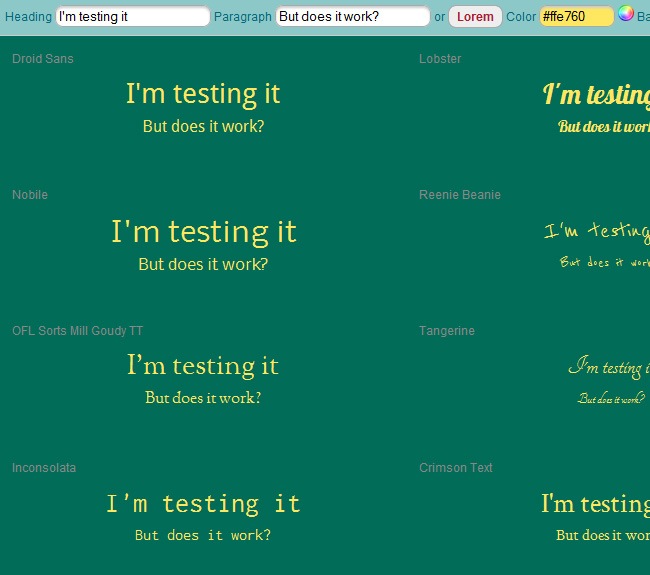
Task: Pick the OFL Sorts Mill Goudy TT label
Action: [77, 331]
